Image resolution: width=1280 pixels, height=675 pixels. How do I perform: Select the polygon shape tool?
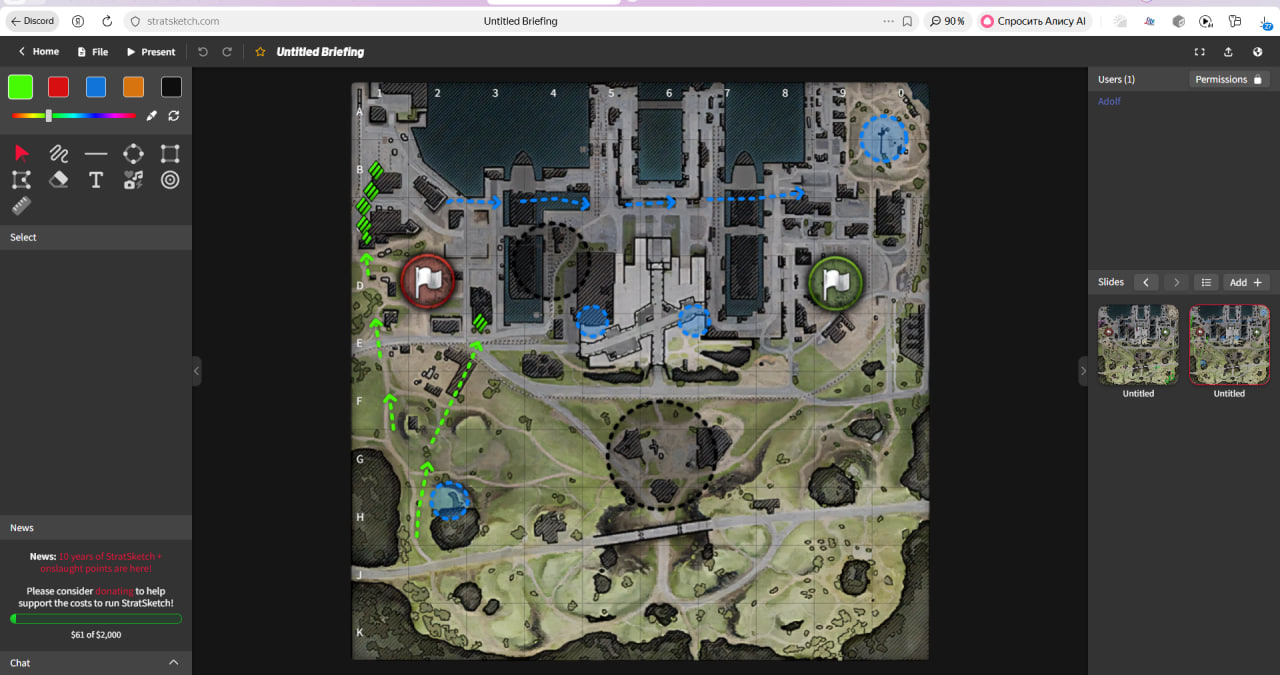[21, 180]
